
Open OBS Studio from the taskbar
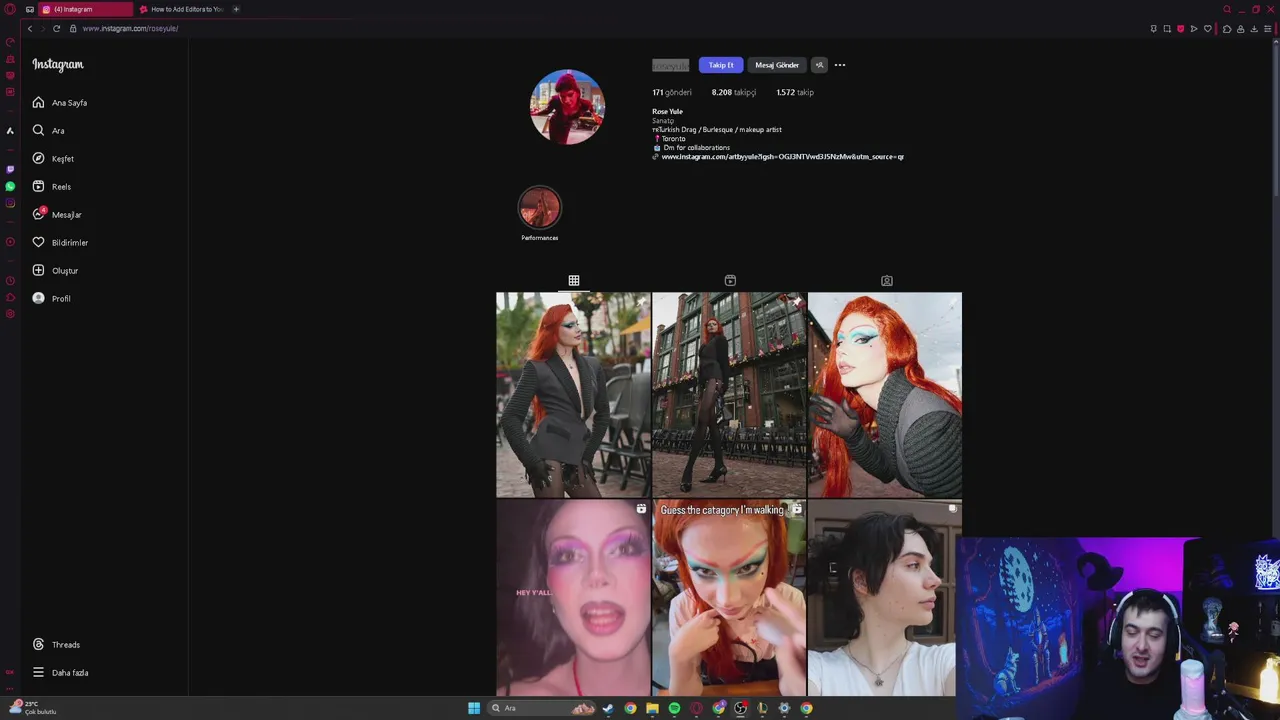pos(740,708)
